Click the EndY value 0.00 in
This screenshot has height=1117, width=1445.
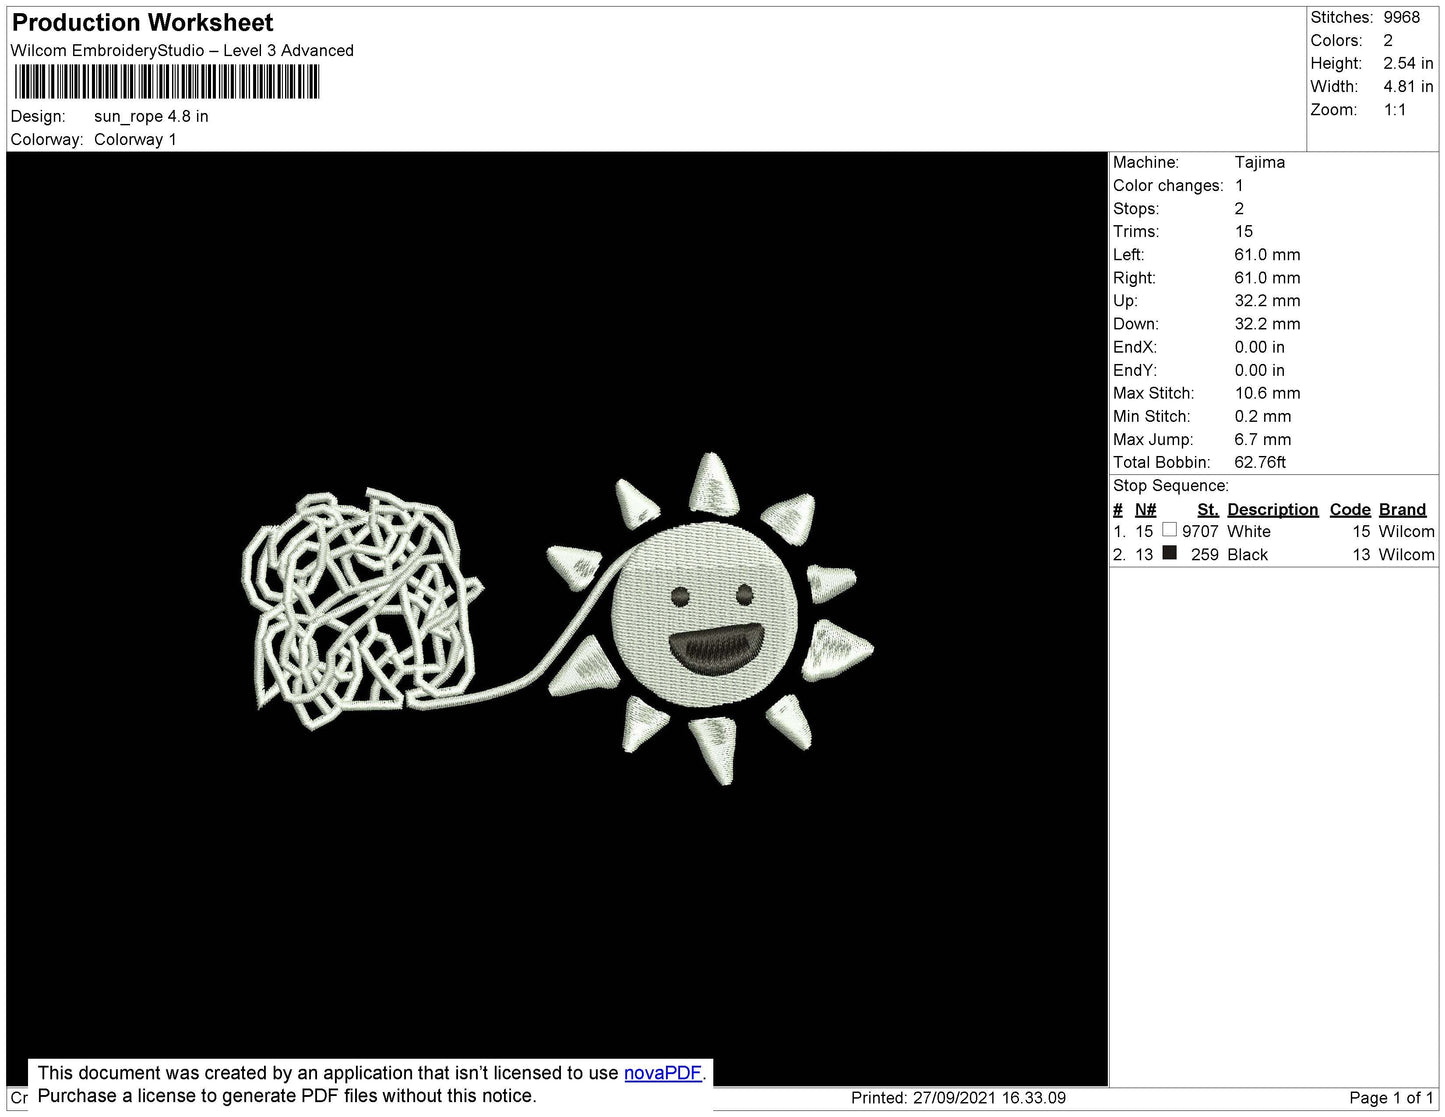pos(1259,370)
